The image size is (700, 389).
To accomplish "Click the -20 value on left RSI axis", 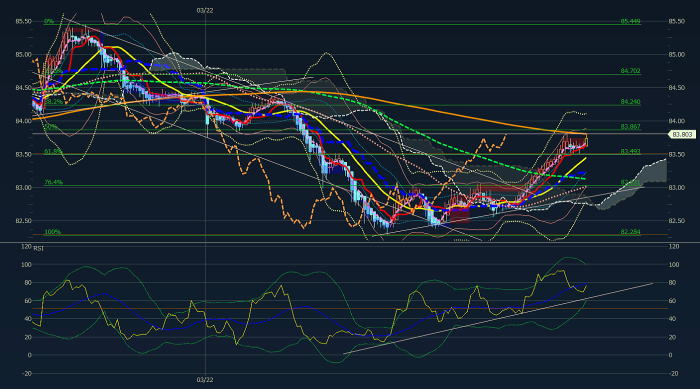I will point(27,373).
